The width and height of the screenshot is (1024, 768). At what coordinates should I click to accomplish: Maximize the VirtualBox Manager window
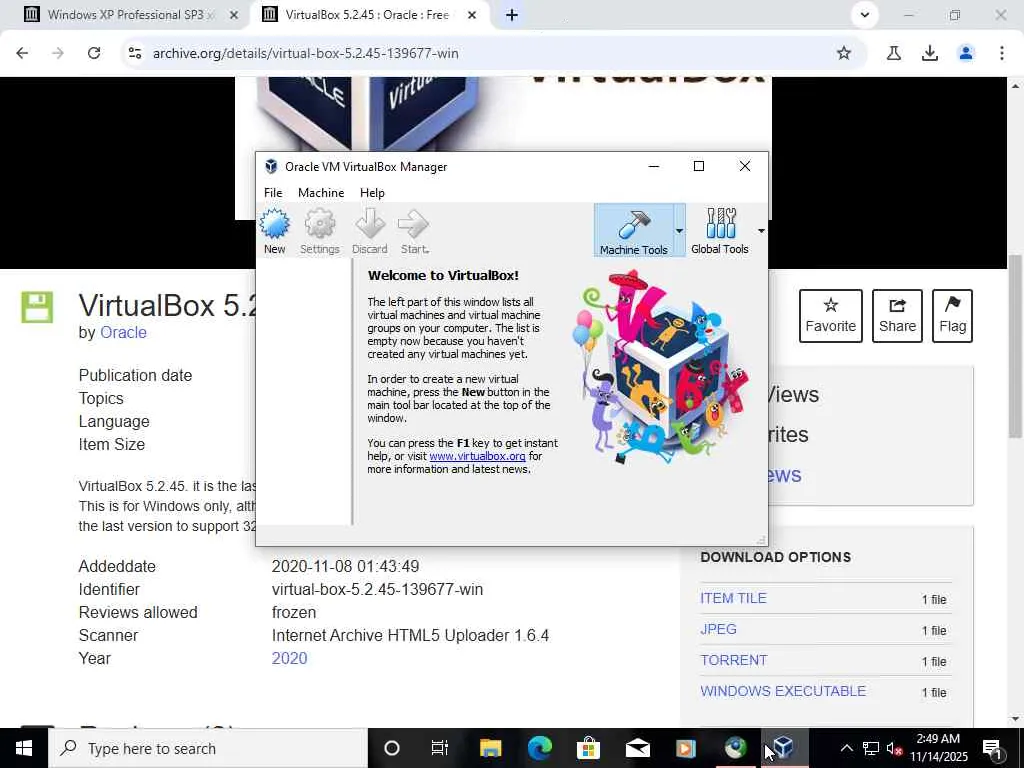pyautogui.click(x=699, y=167)
